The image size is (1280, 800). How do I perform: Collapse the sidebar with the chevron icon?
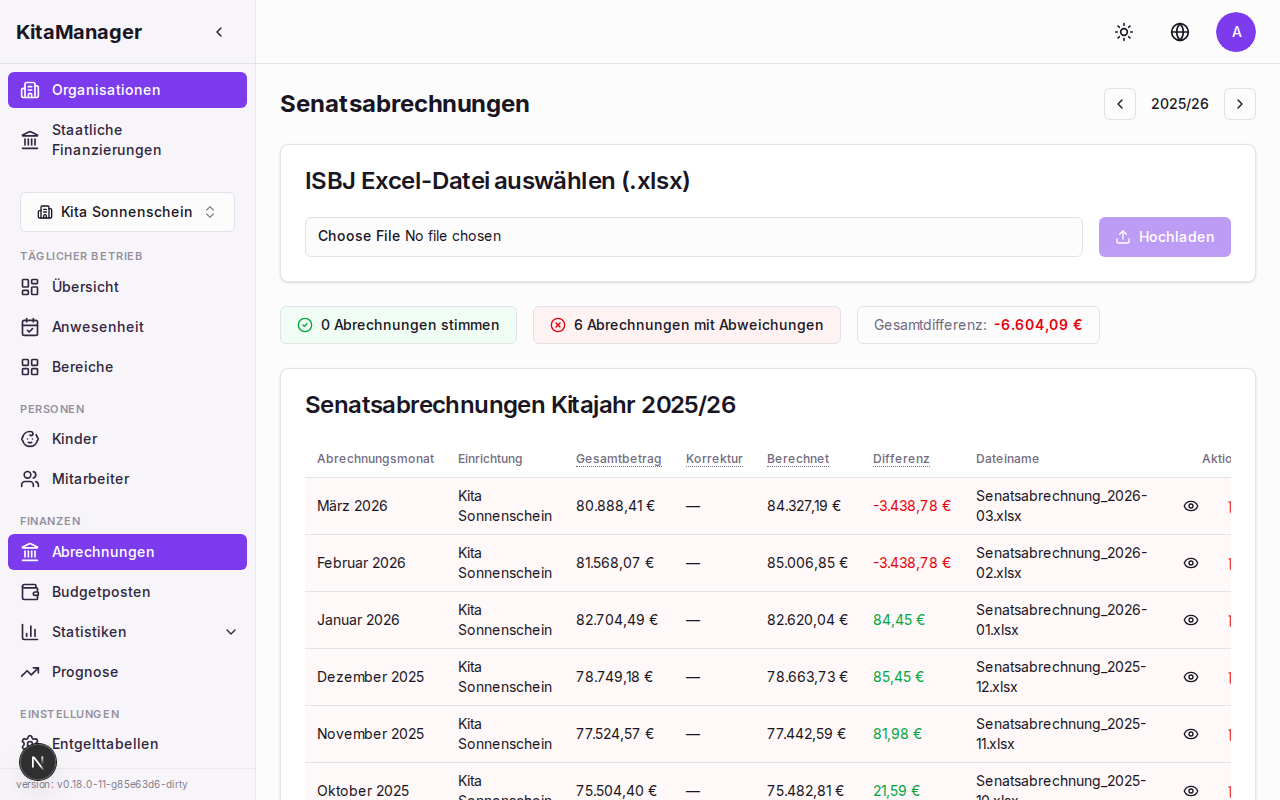pos(220,32)
